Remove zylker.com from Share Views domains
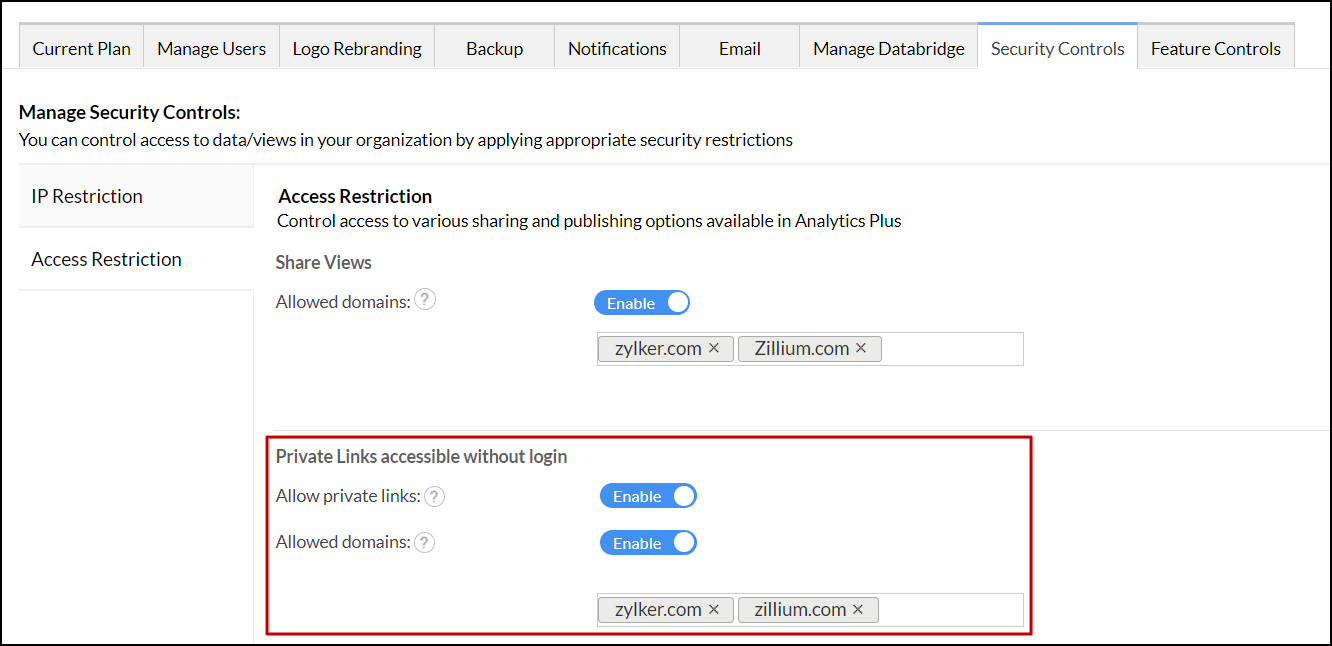 [x=714, y=348]
